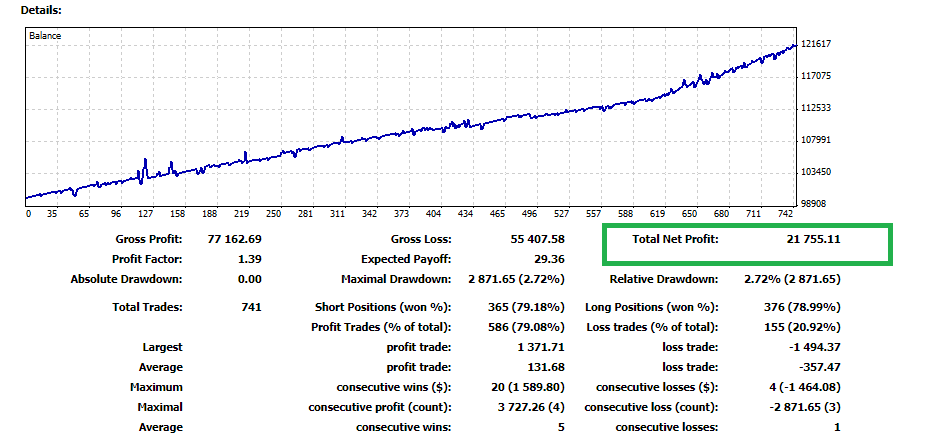Click the largest loss trade value -1 494.37

point(815,347)
